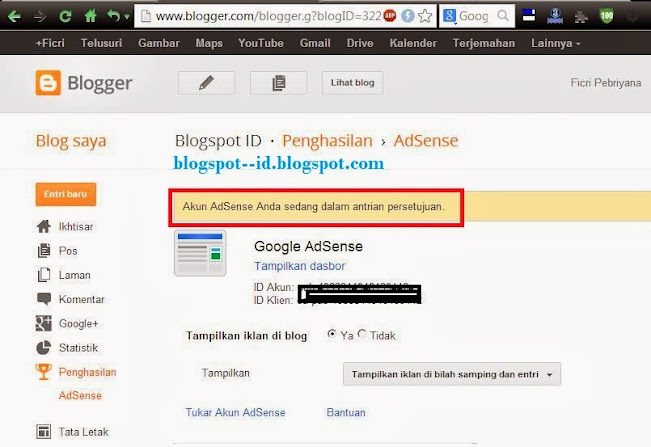
Task: Click the Laman pages icon
Action: point(44,275)
